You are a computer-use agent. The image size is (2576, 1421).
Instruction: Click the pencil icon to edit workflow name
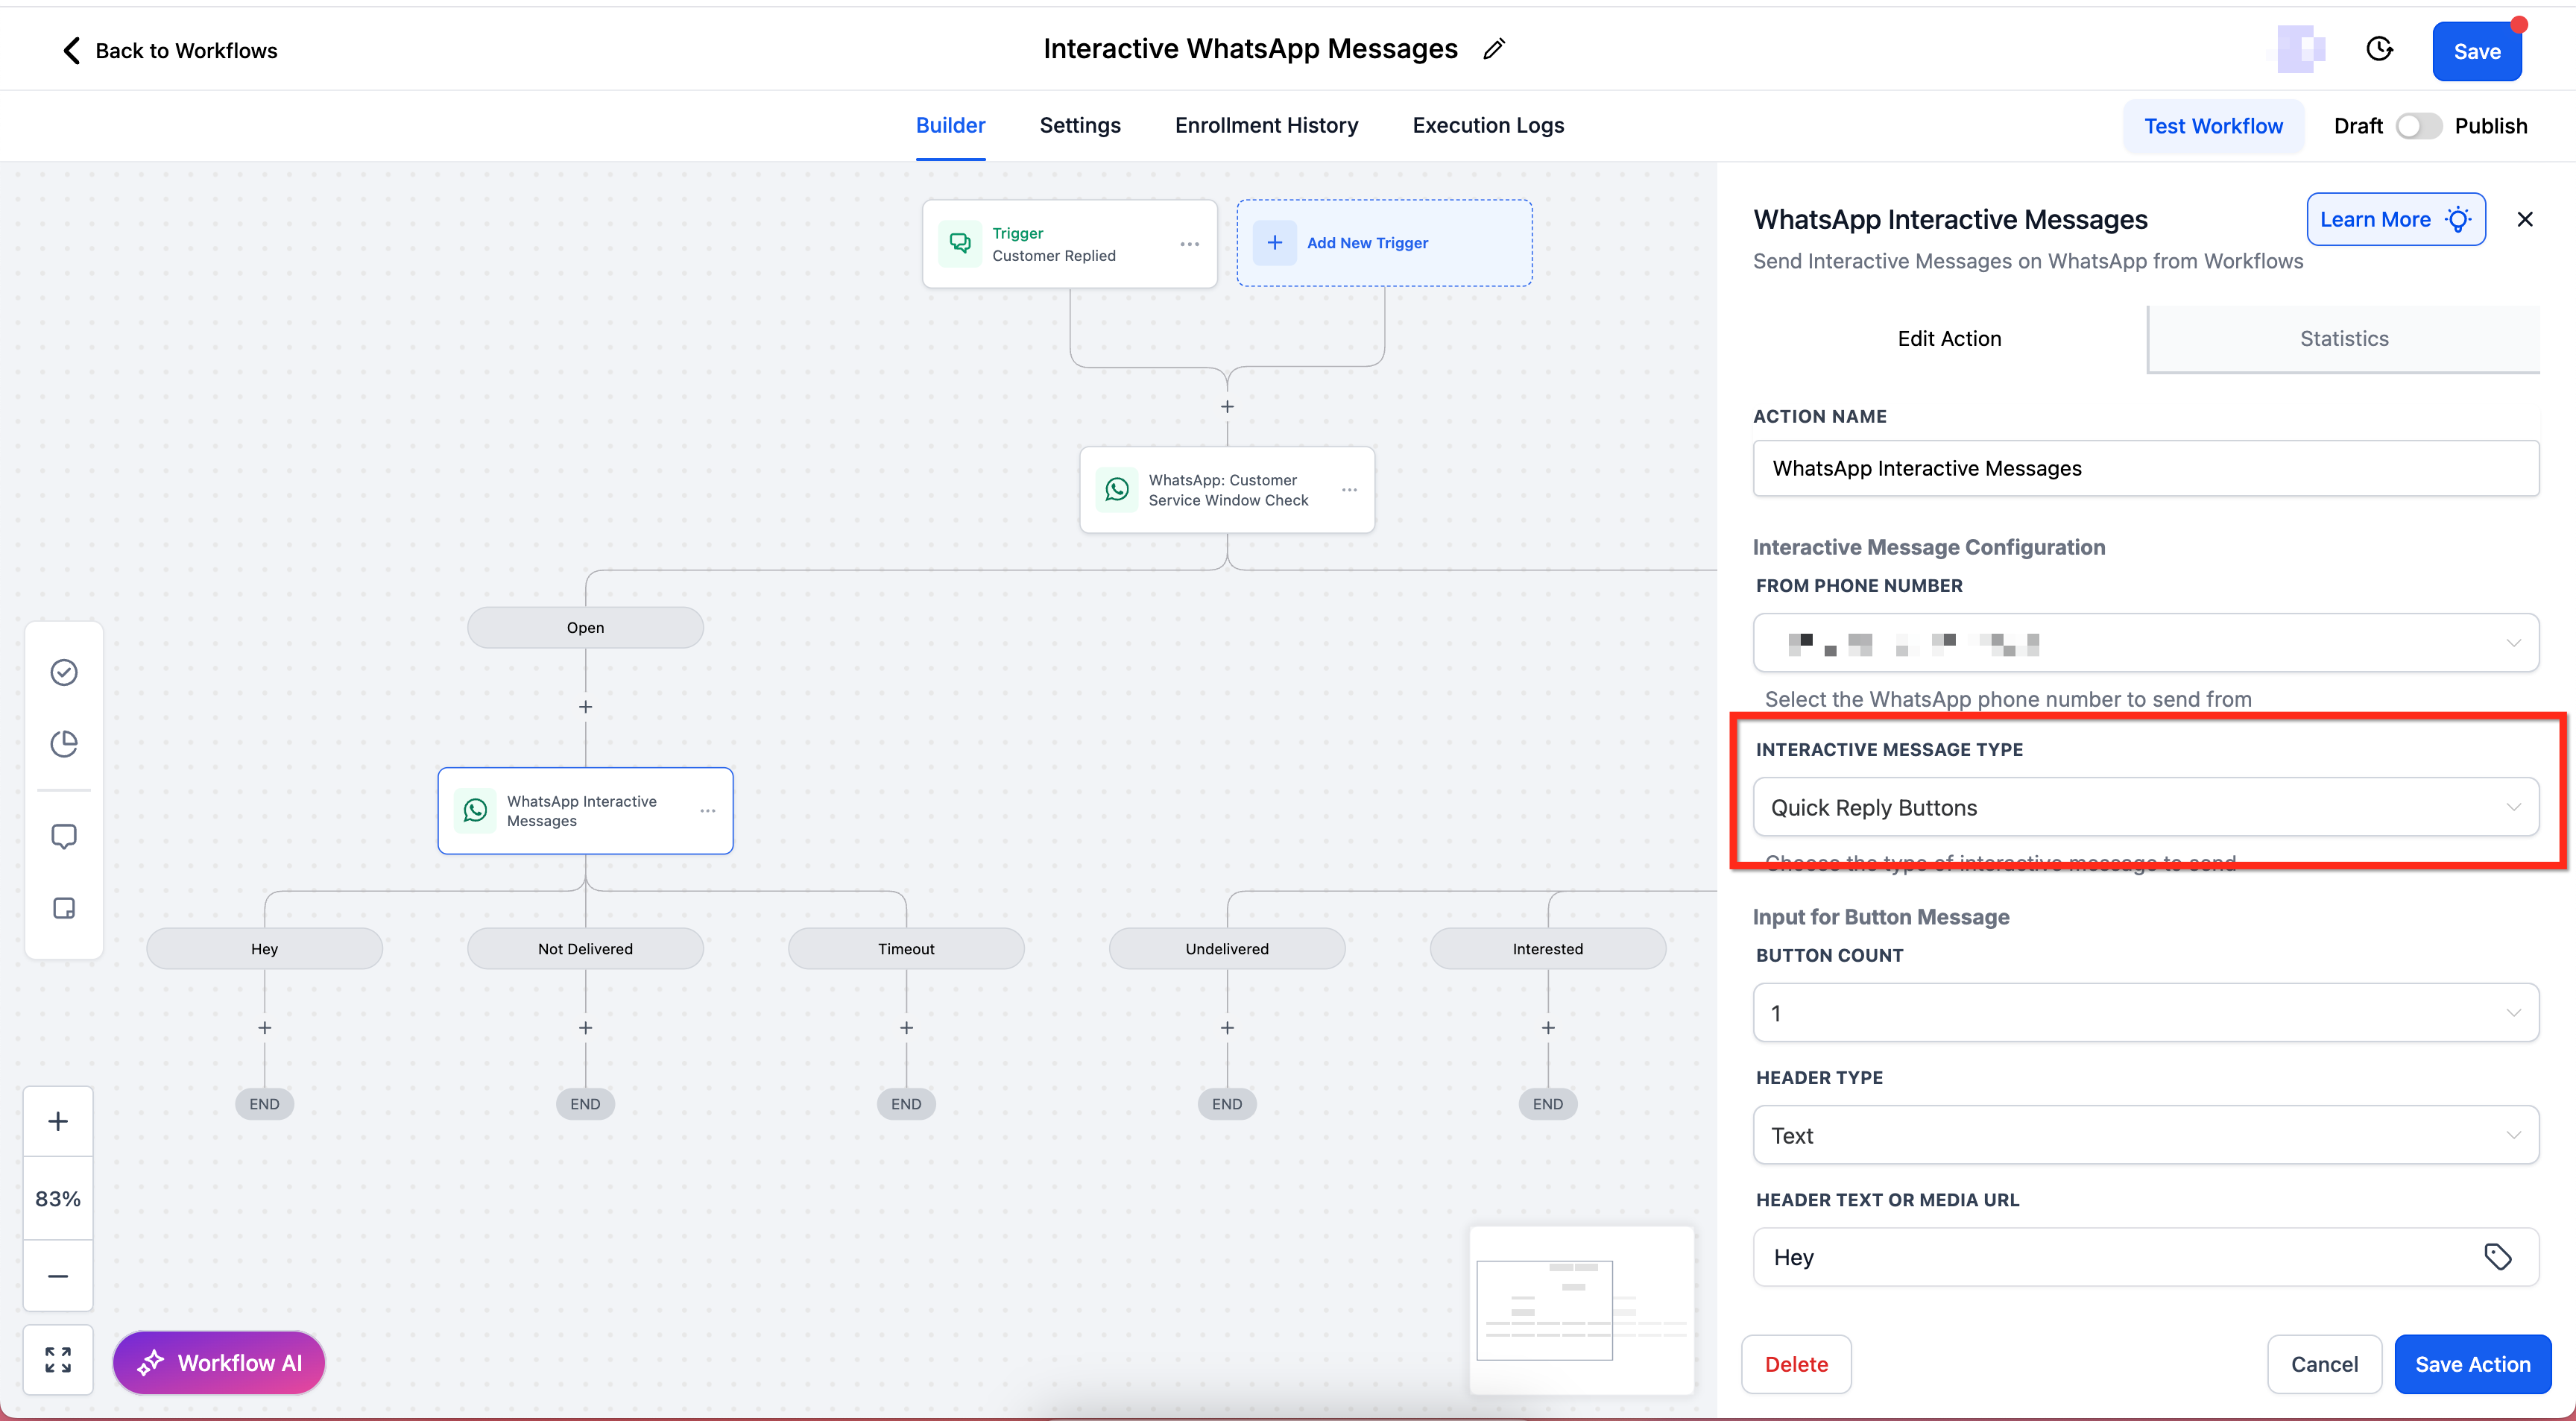tap(1494, 49)
